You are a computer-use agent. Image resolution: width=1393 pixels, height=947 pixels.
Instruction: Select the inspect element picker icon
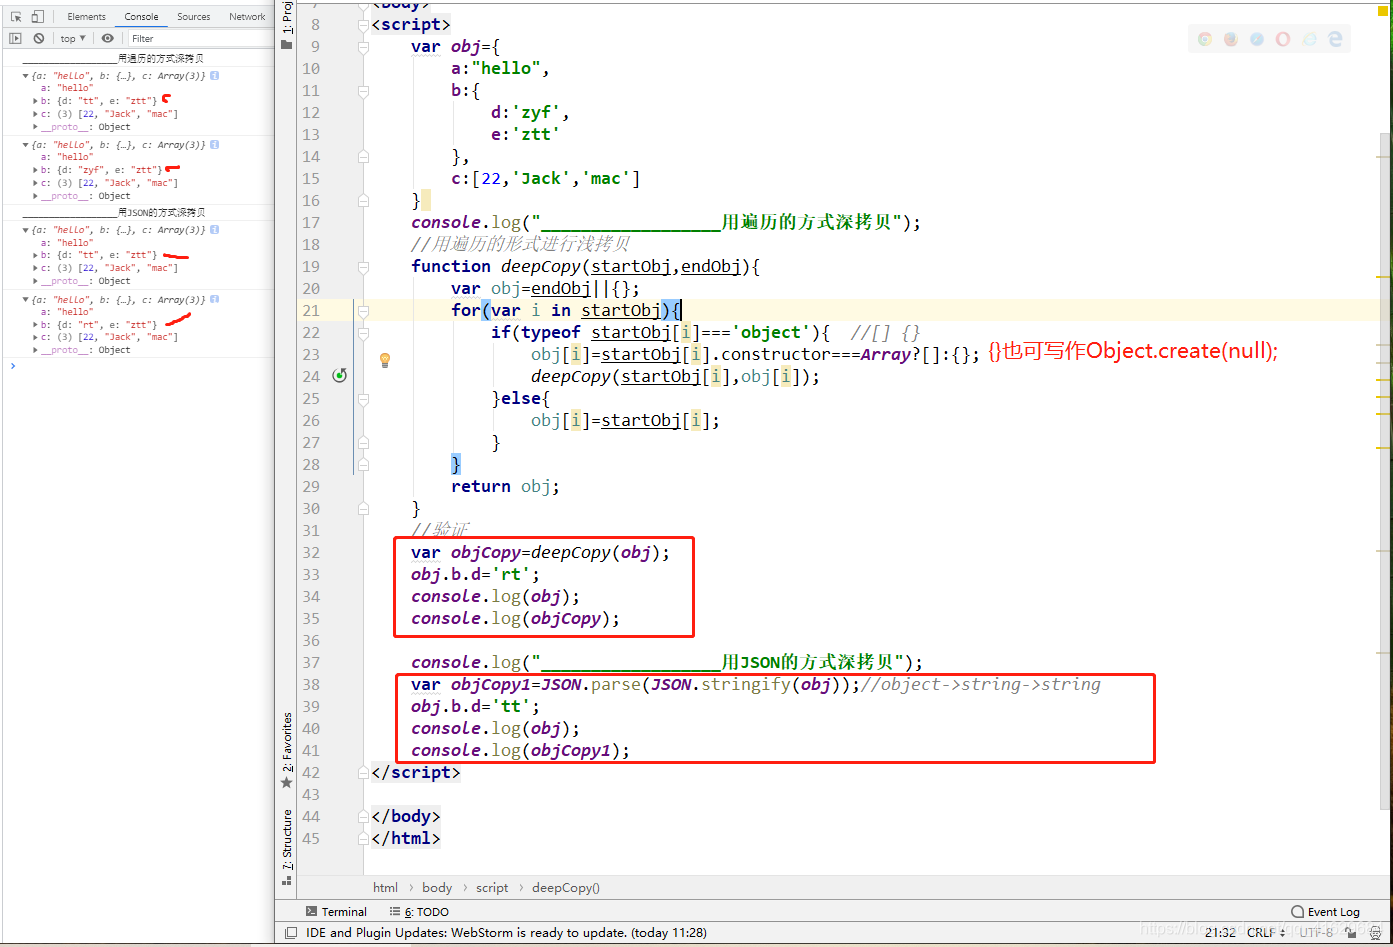tap(16, 16)
